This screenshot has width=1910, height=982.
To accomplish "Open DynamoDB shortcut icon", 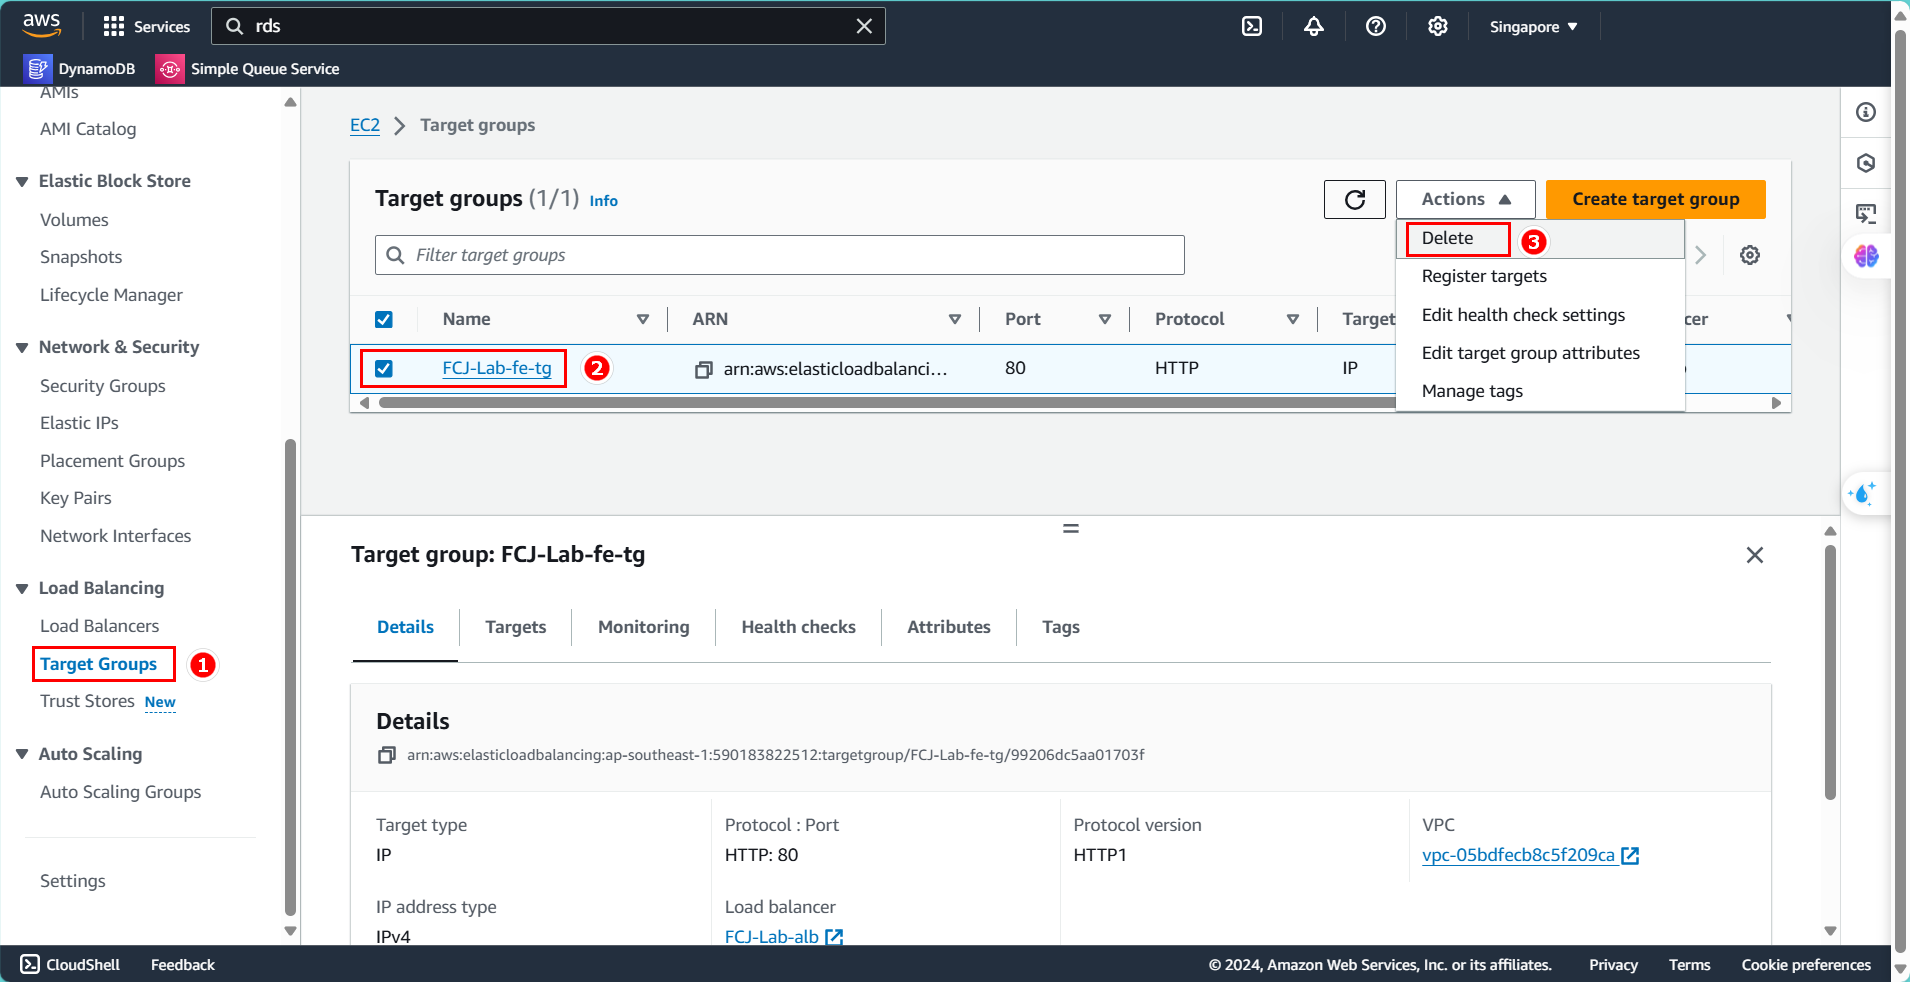I will (38, 69).
